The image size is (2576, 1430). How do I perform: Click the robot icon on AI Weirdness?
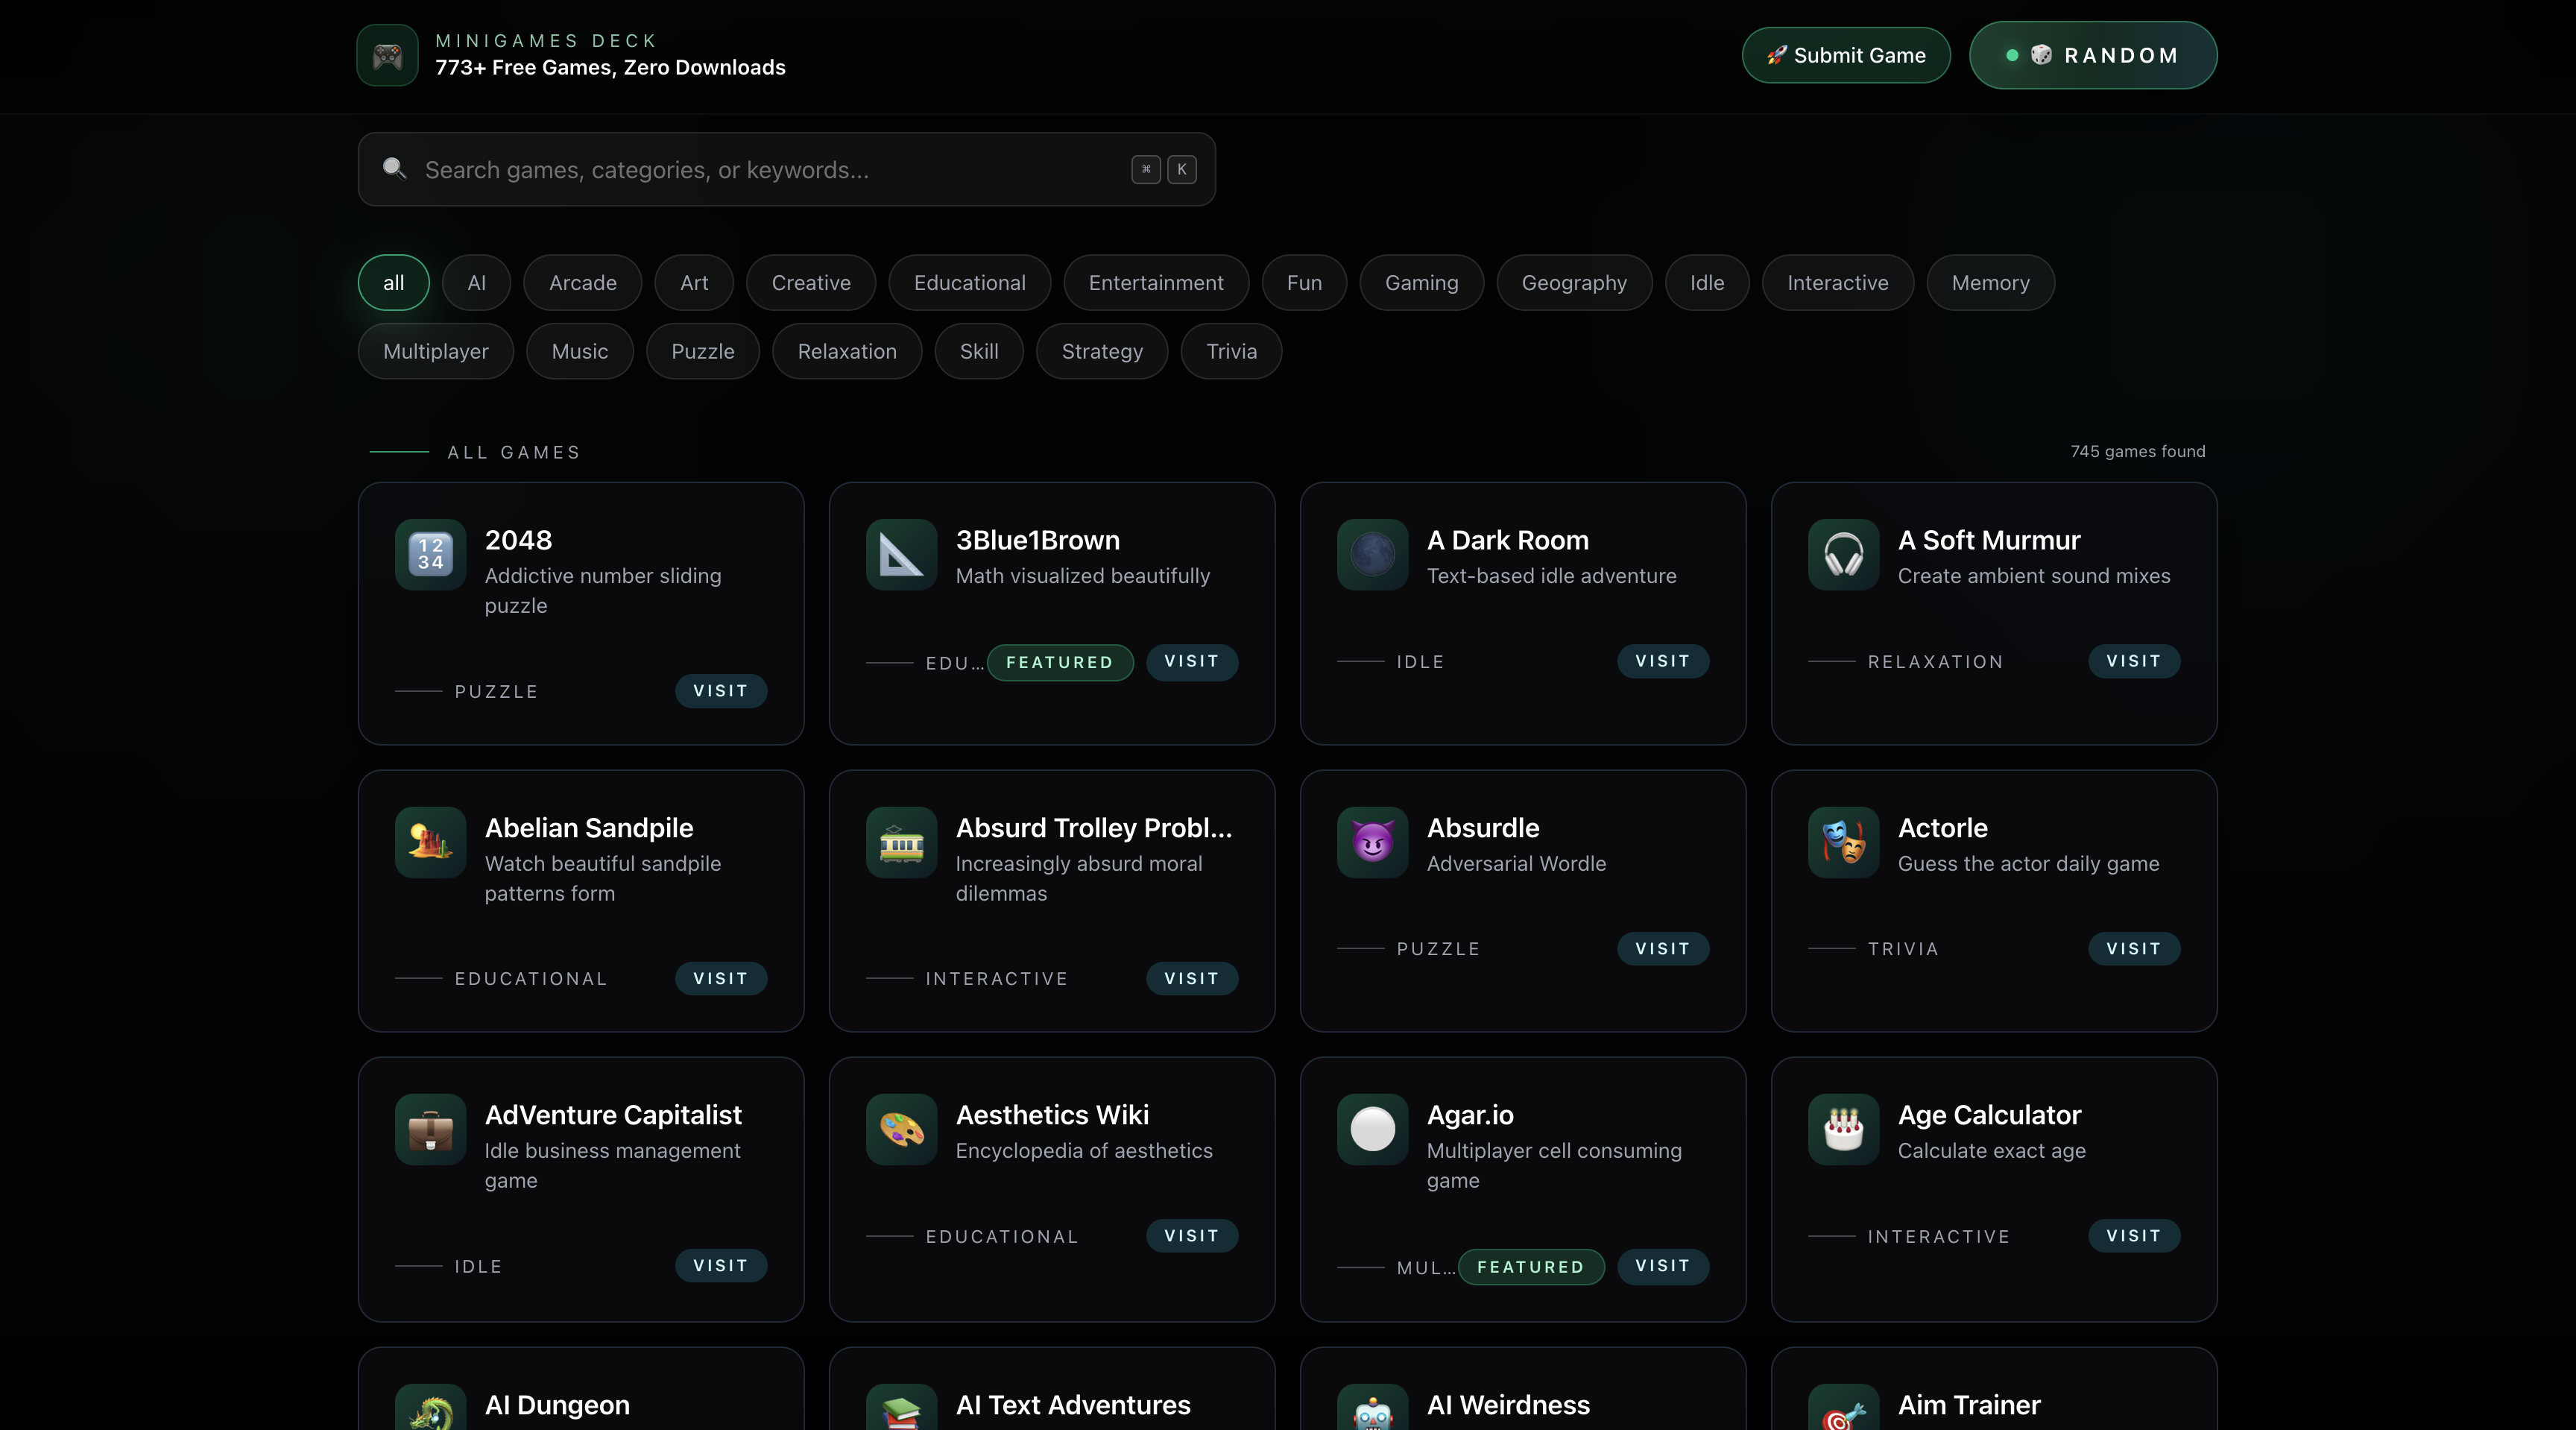[1371, 1411]
